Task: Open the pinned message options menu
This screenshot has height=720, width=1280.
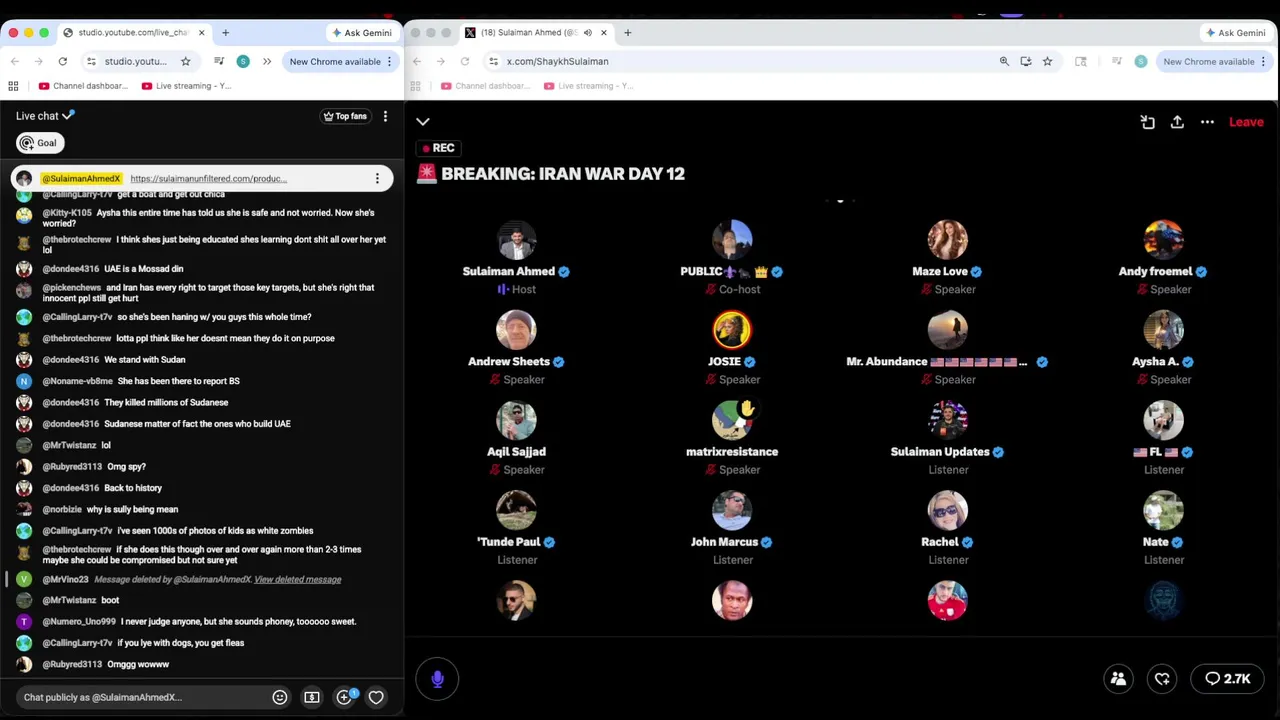Action: pyautogui.click(x=377, y=179)
